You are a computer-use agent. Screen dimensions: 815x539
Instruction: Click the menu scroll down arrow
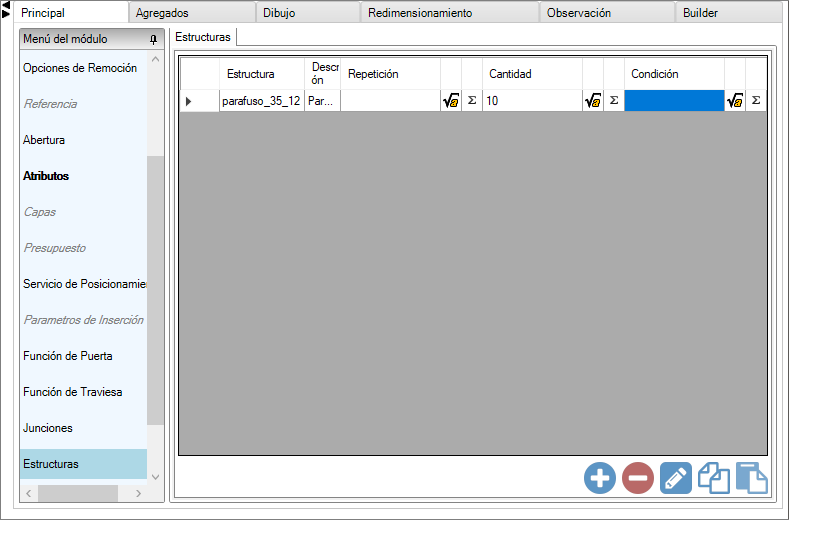tap(155, 477)
